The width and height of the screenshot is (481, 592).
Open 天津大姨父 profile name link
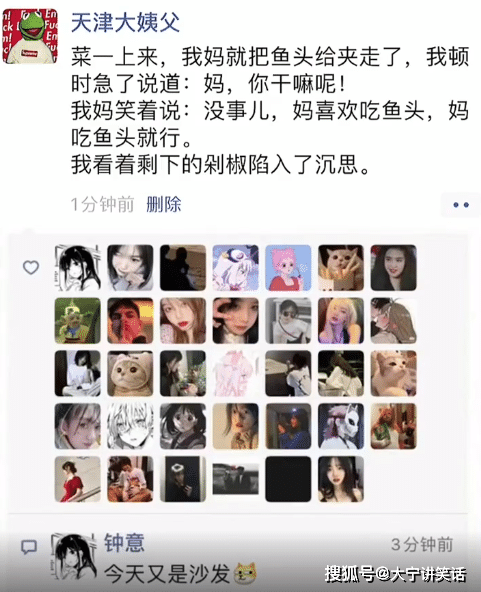pos(125,23)
